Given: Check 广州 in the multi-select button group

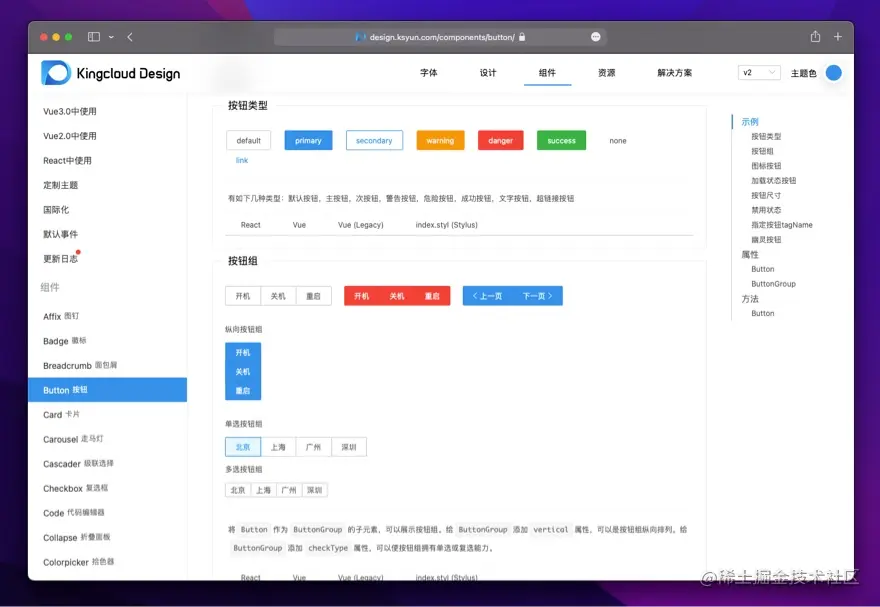Looking at the screenshot, I should 287,489.
